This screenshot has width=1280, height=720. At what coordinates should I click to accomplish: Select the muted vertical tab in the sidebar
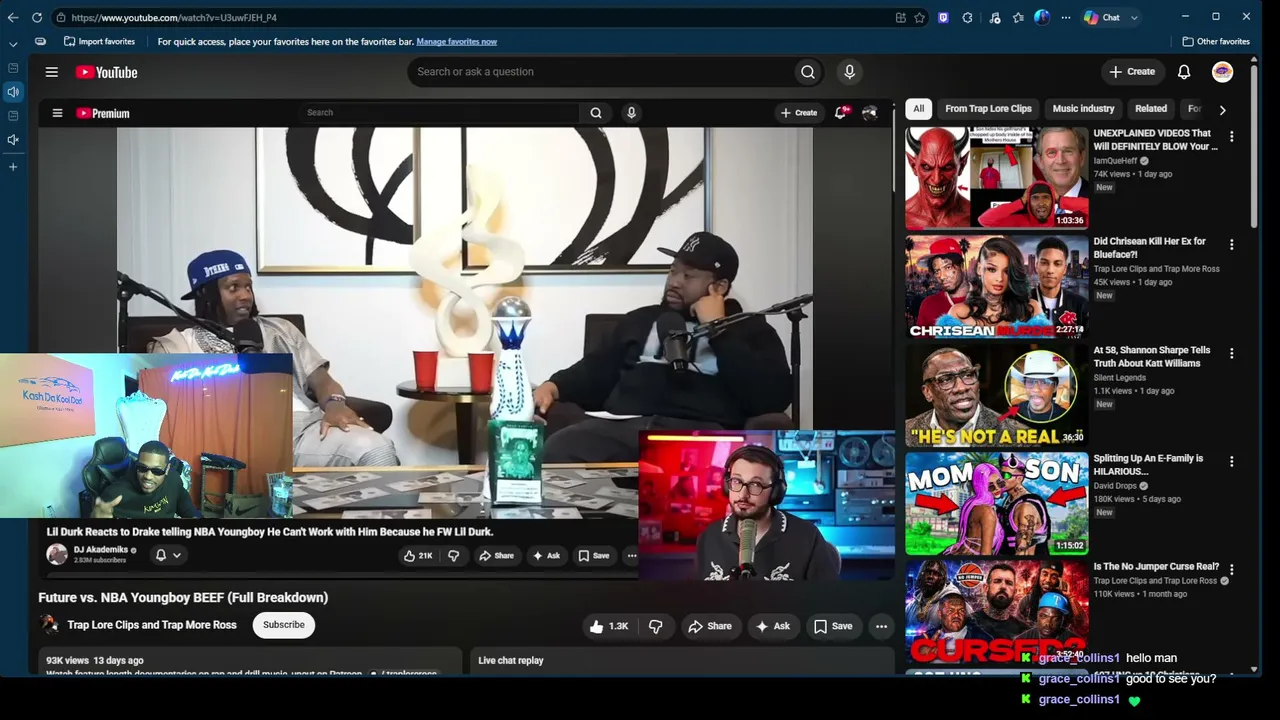click(13, 140)
